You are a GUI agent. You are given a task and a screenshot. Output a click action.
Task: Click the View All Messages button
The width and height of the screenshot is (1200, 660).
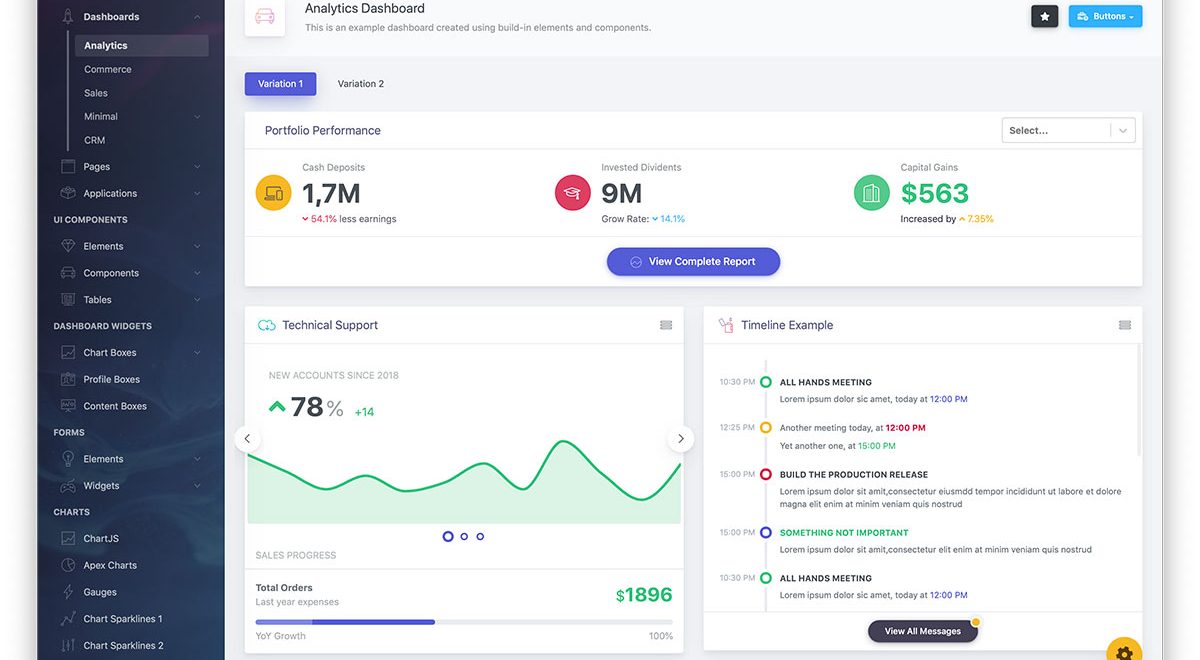point(922,631)
